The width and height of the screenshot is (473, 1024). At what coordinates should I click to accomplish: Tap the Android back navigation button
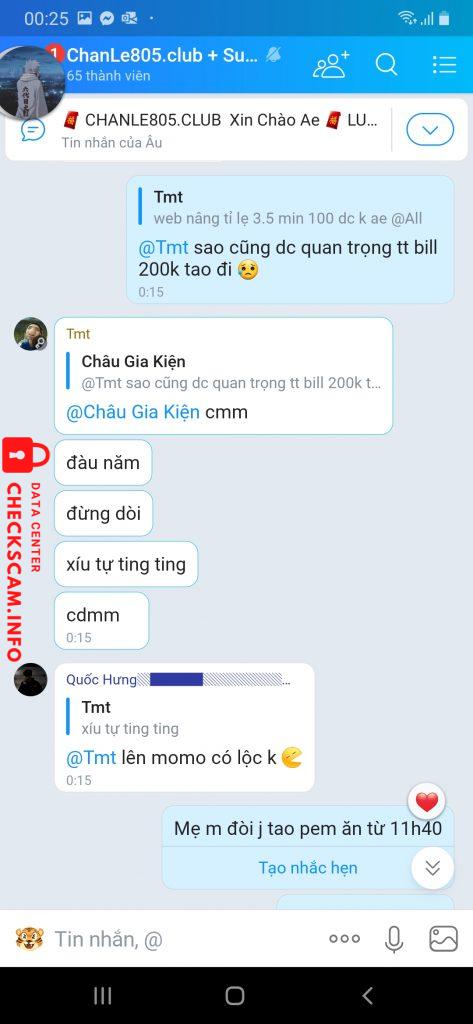(367, 996)
